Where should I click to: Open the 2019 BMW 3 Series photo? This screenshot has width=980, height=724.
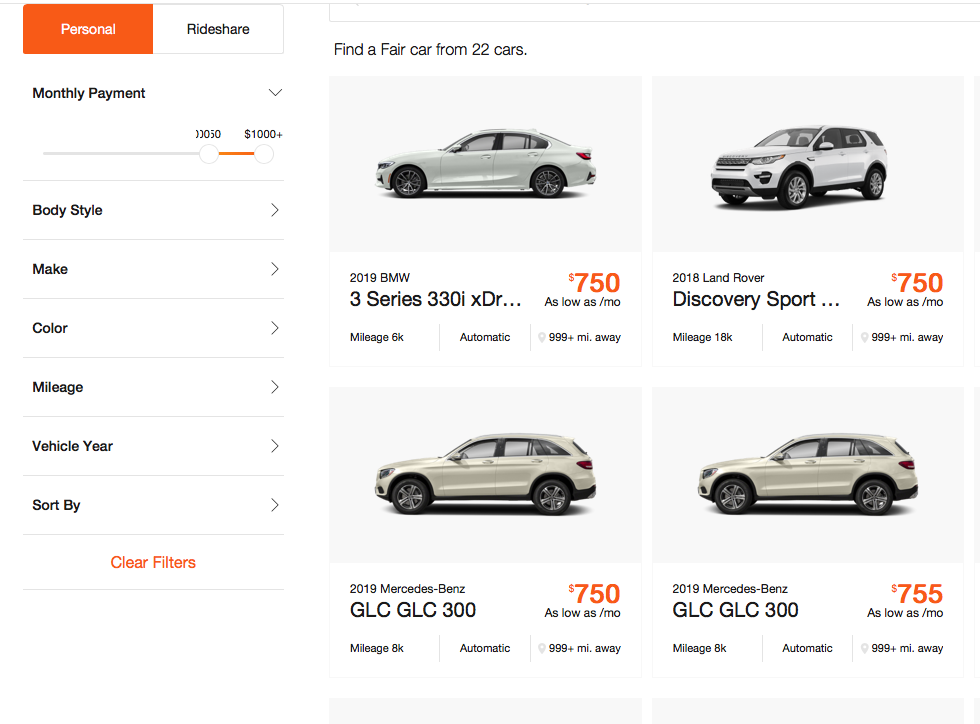485,164
